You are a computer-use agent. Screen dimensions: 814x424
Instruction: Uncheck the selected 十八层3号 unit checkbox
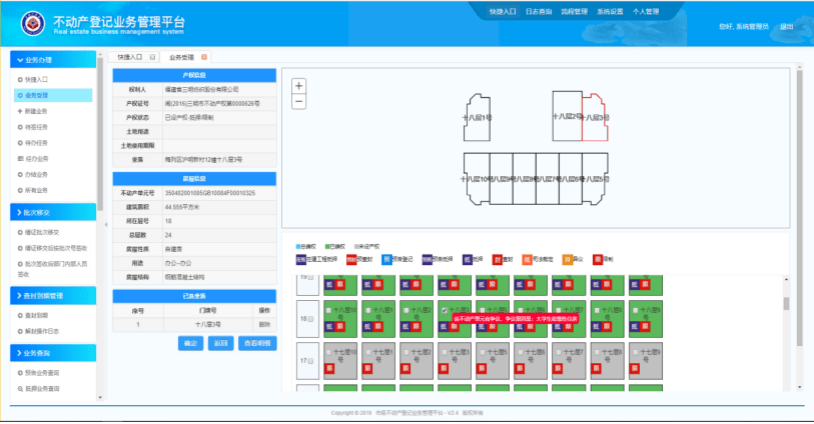pyautogui.click(x=446, y=310)
